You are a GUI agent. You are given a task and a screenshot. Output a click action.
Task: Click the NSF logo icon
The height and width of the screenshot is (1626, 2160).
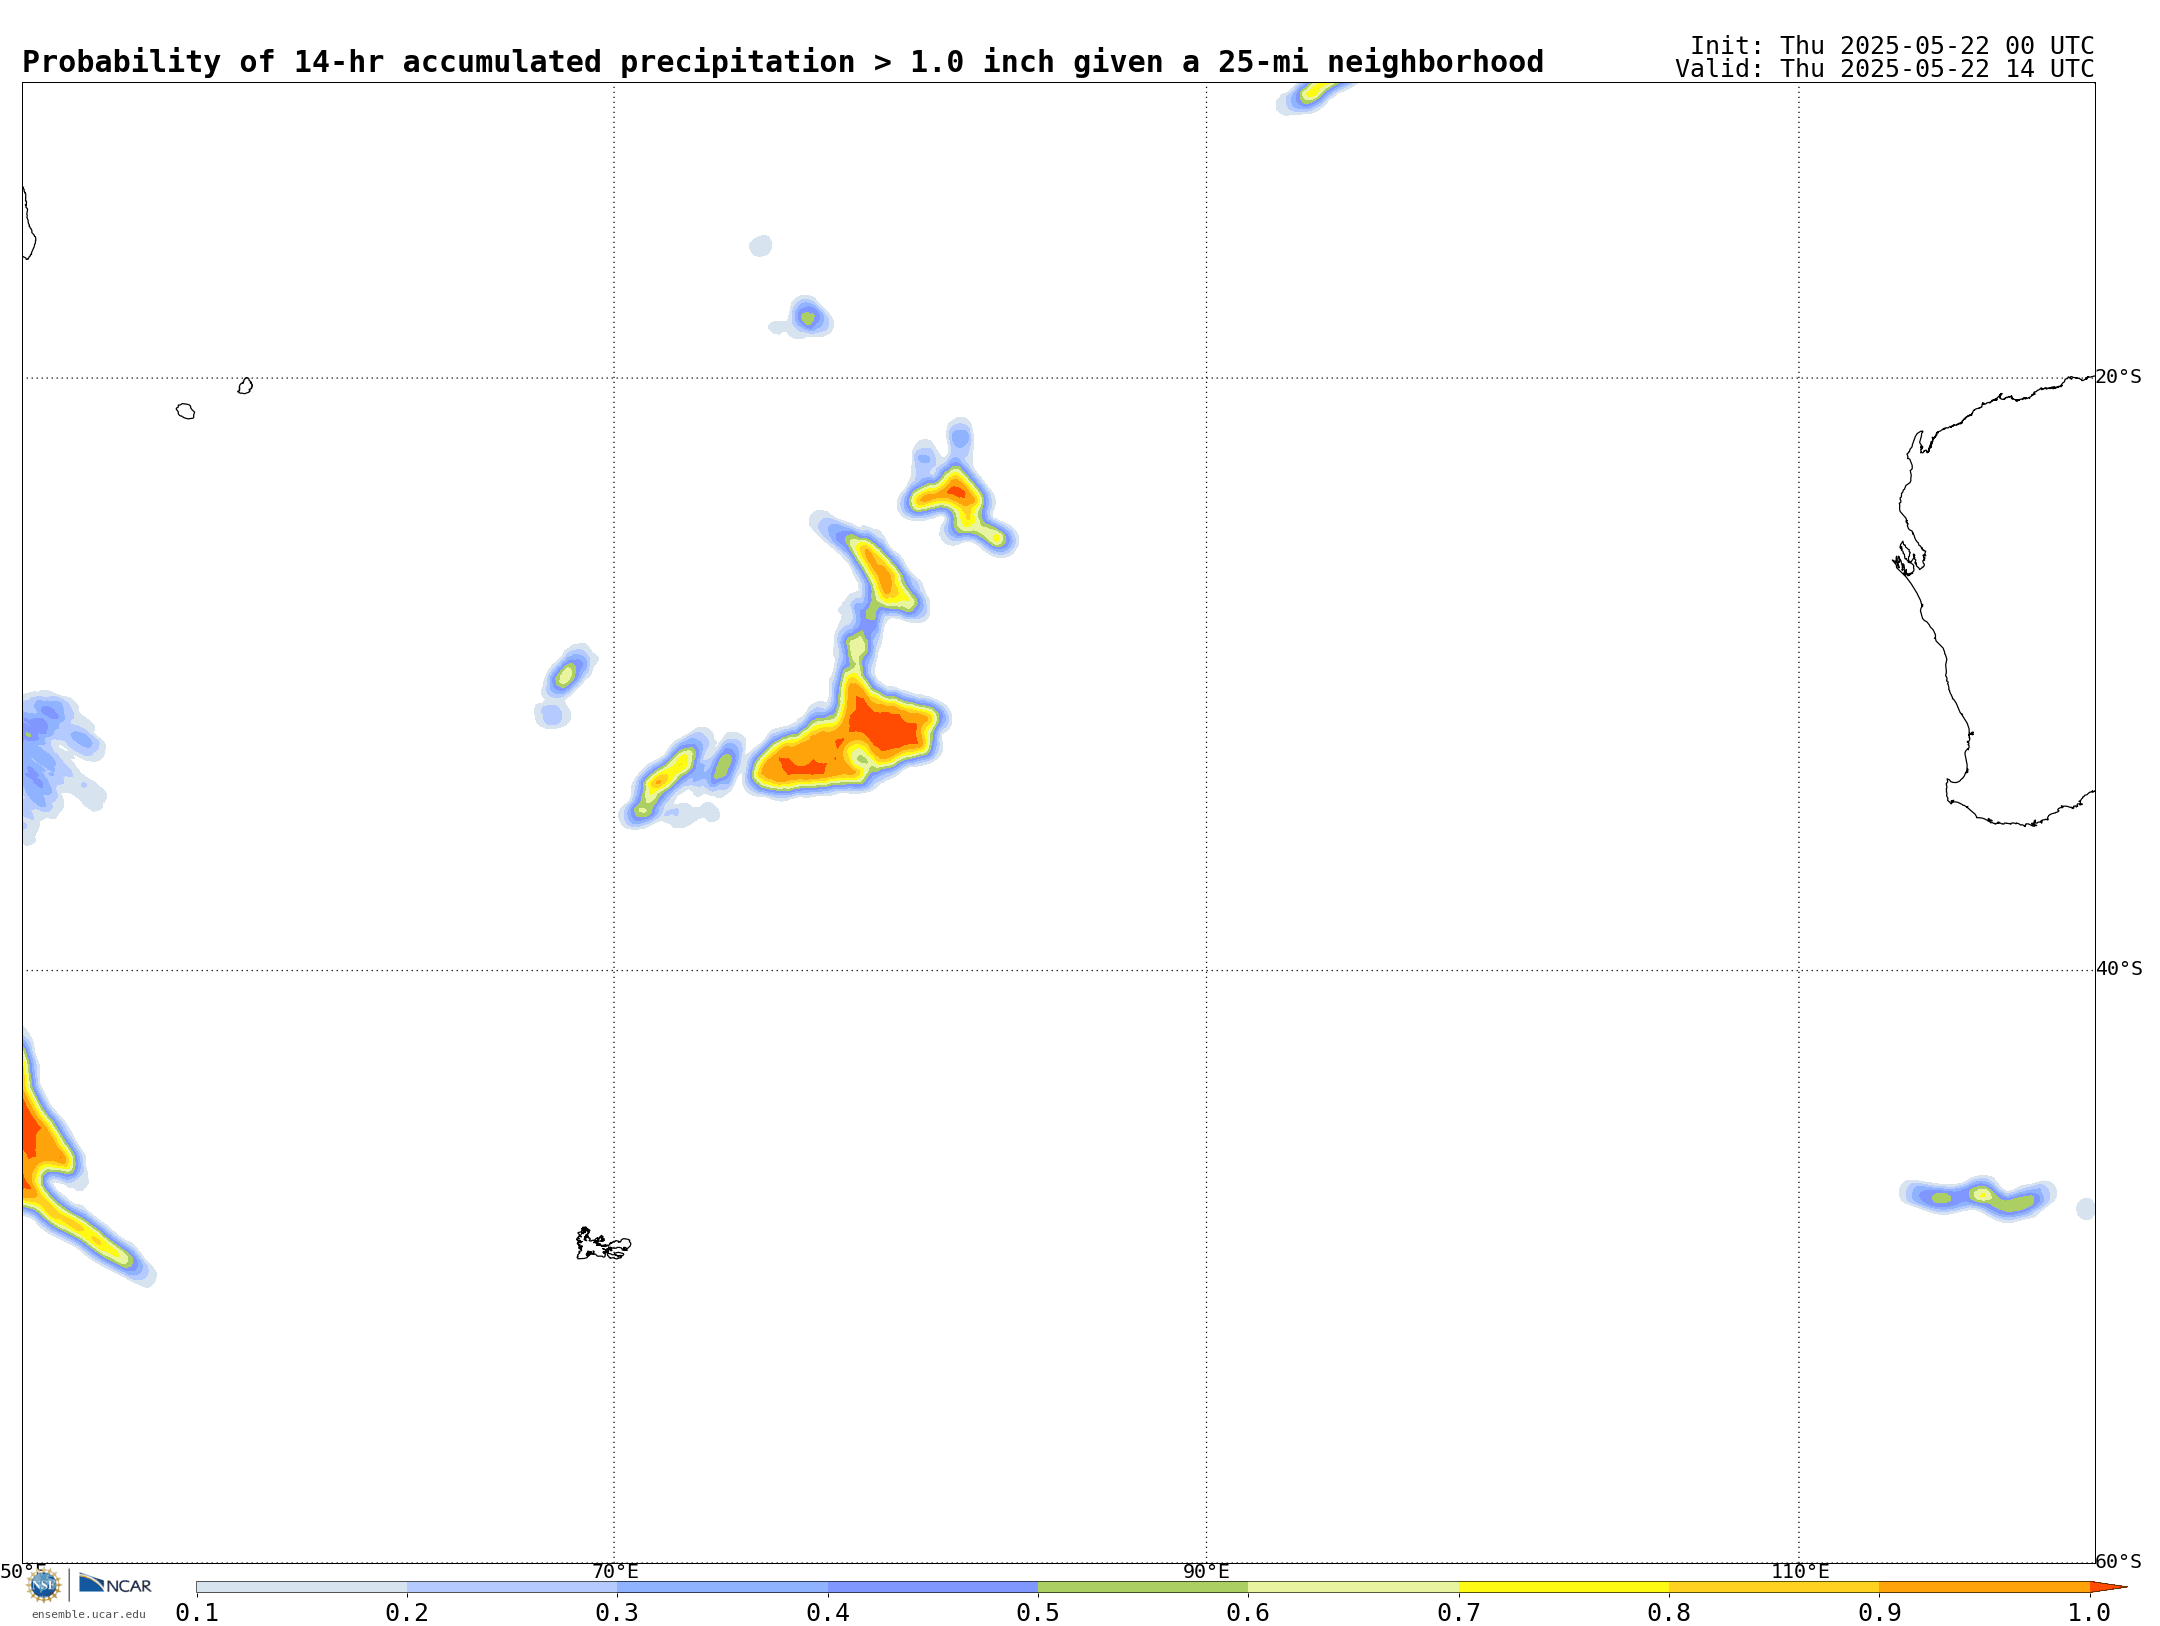[43, 1585]
